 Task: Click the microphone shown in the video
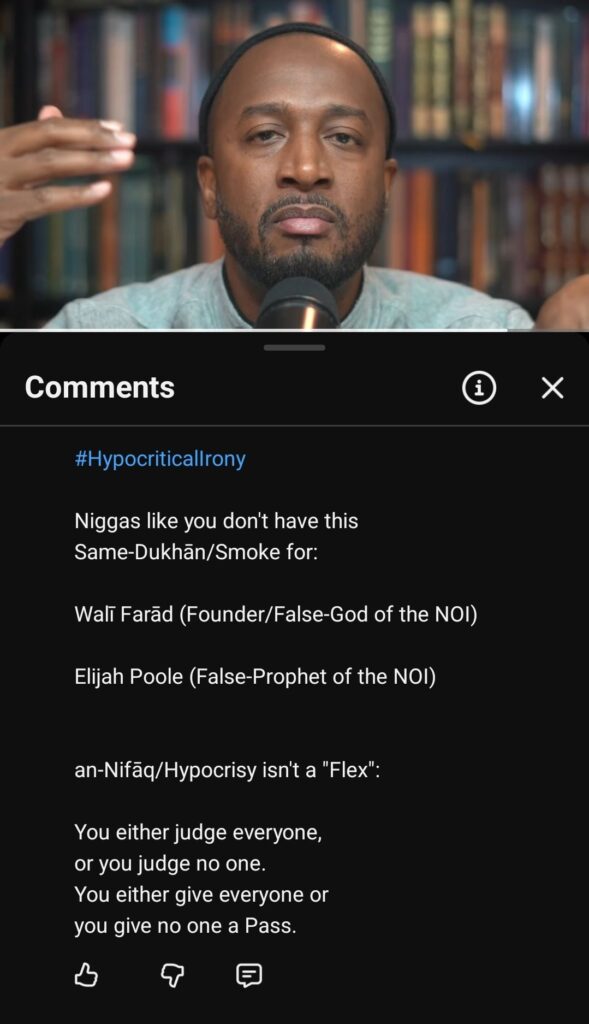[x=298, y=304]
